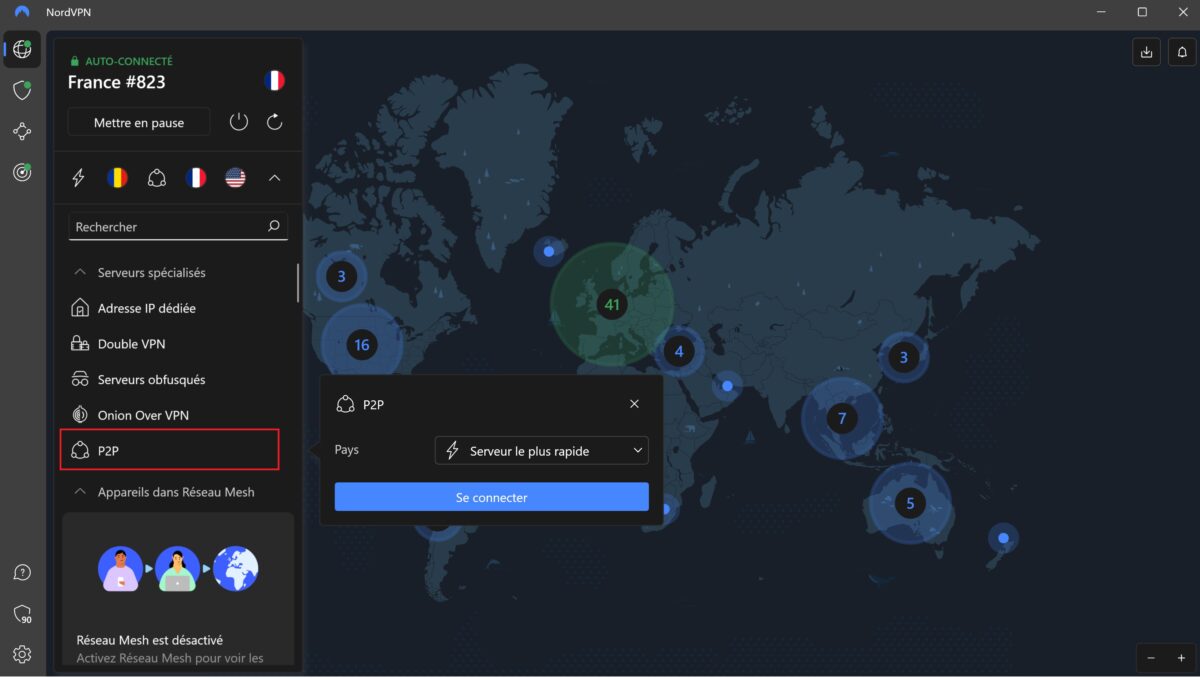Zoom out map with minus button
This screenshot has width=1200, height=679.
1151,658
